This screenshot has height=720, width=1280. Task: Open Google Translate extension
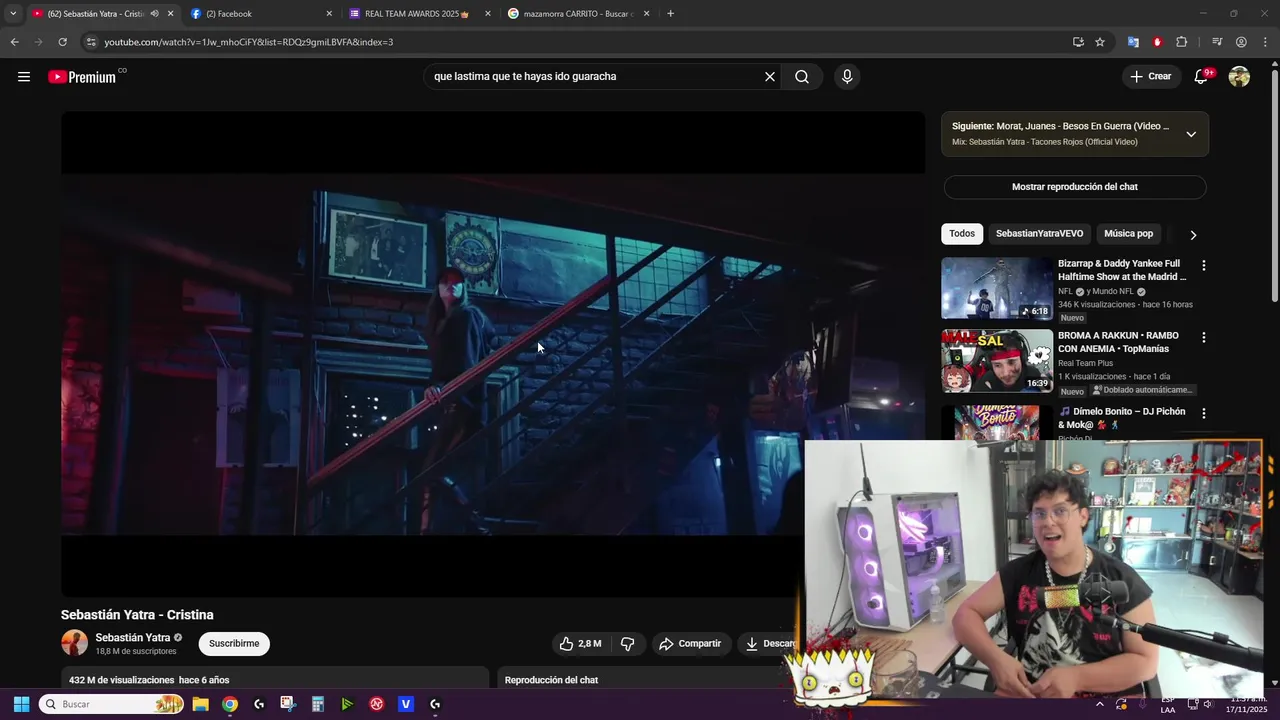1133,42
